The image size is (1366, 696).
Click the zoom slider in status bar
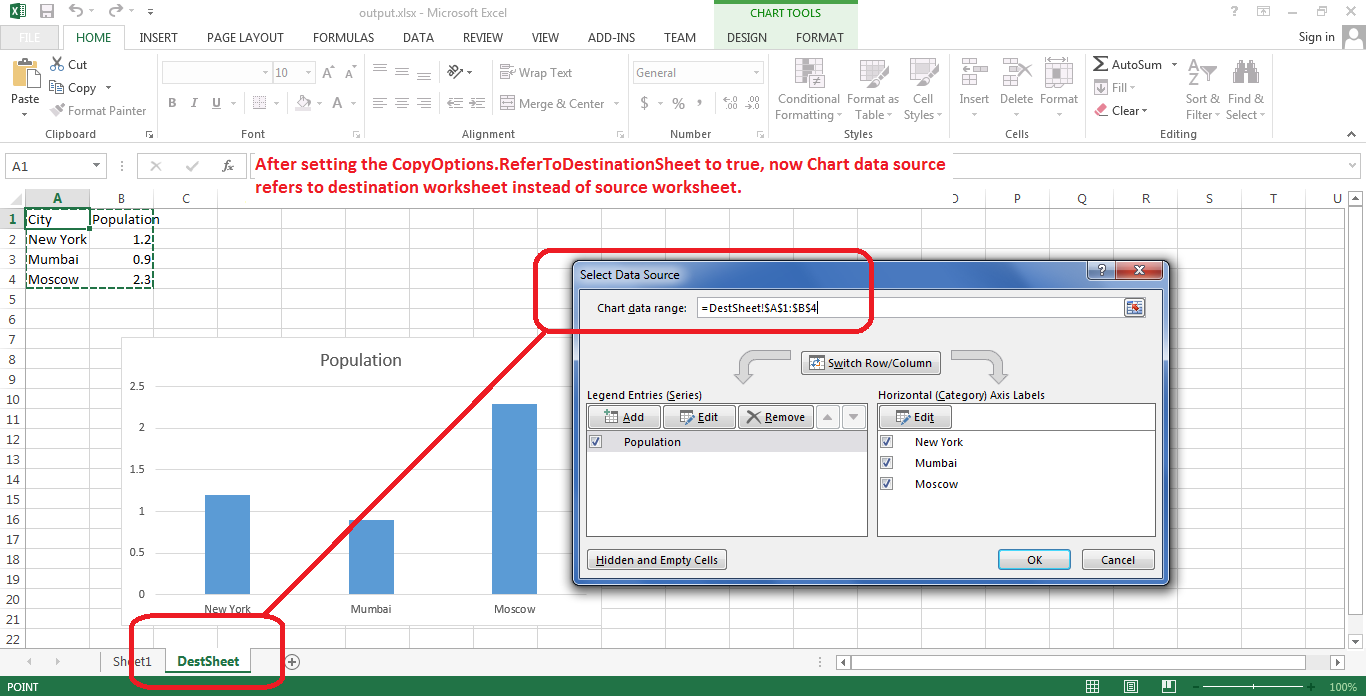click(1260, 687)
